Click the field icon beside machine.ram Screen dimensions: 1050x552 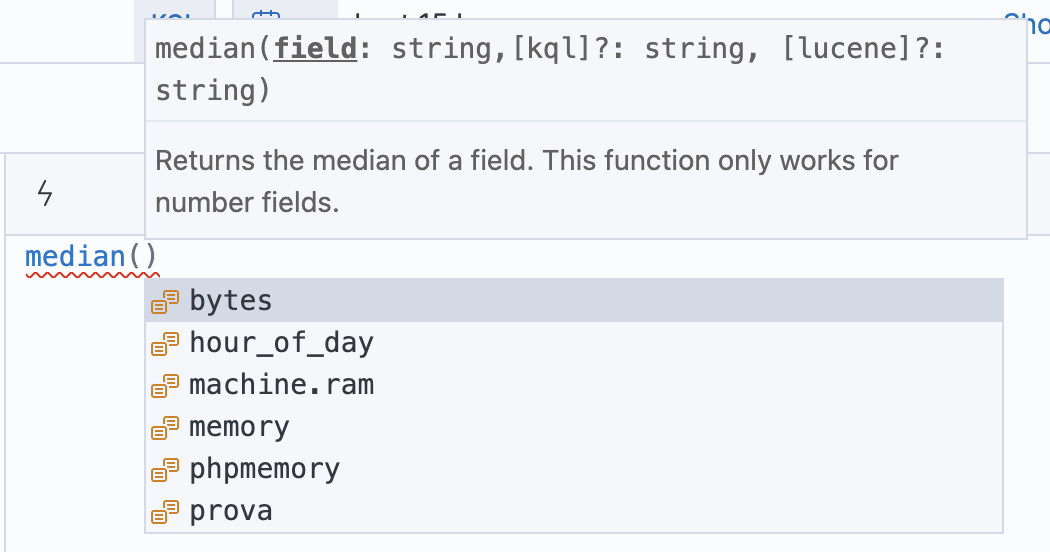click(165, 386)
